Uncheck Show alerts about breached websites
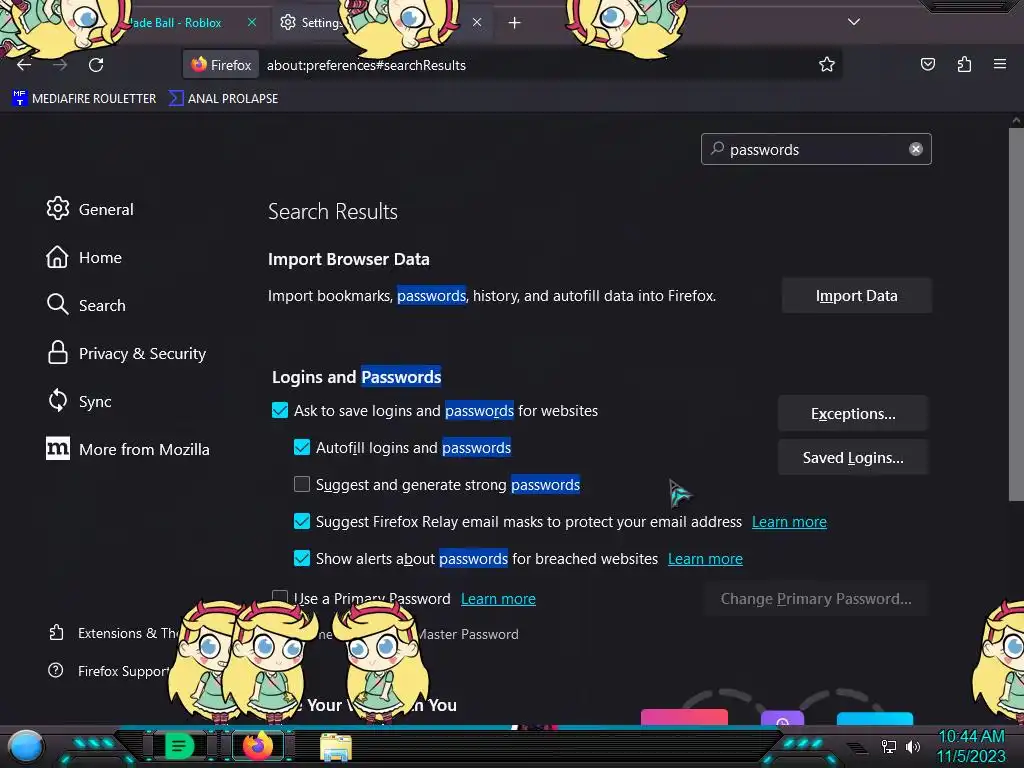 point(302,558)
